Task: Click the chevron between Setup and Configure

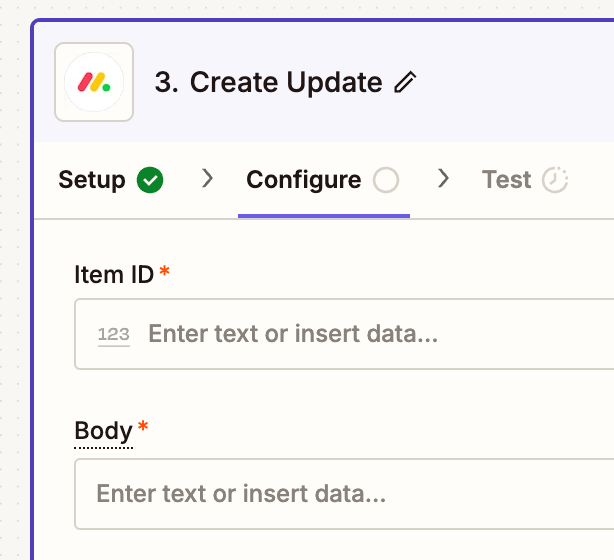Action: click(x=208, y=179)
